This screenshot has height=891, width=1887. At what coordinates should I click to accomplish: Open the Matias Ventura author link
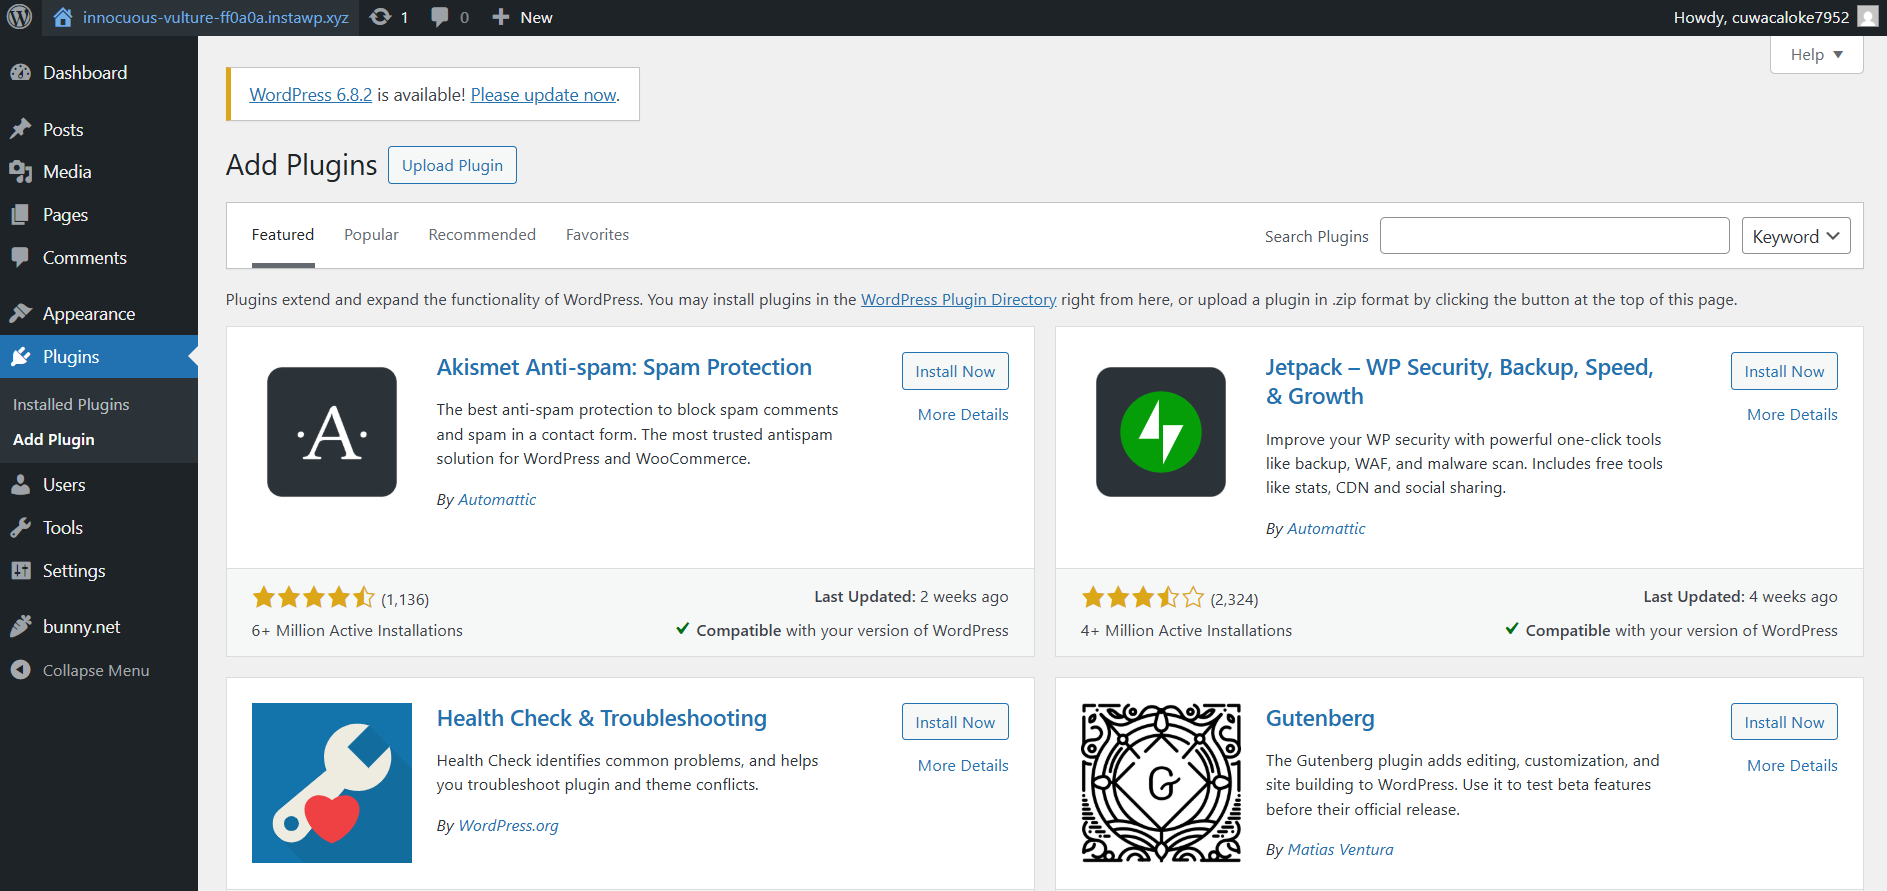(1340, 849)
